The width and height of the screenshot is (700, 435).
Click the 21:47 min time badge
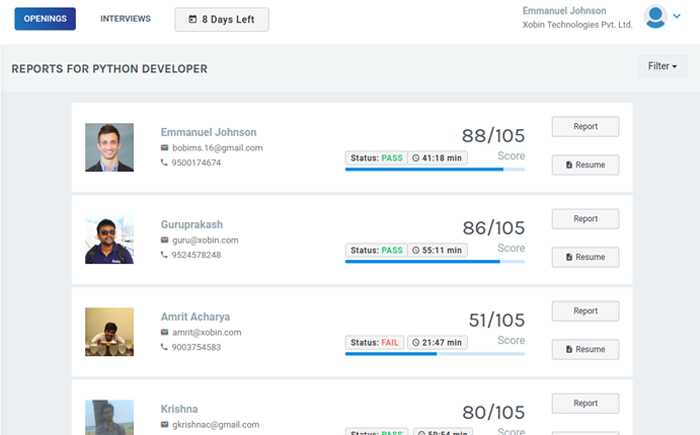437,343
